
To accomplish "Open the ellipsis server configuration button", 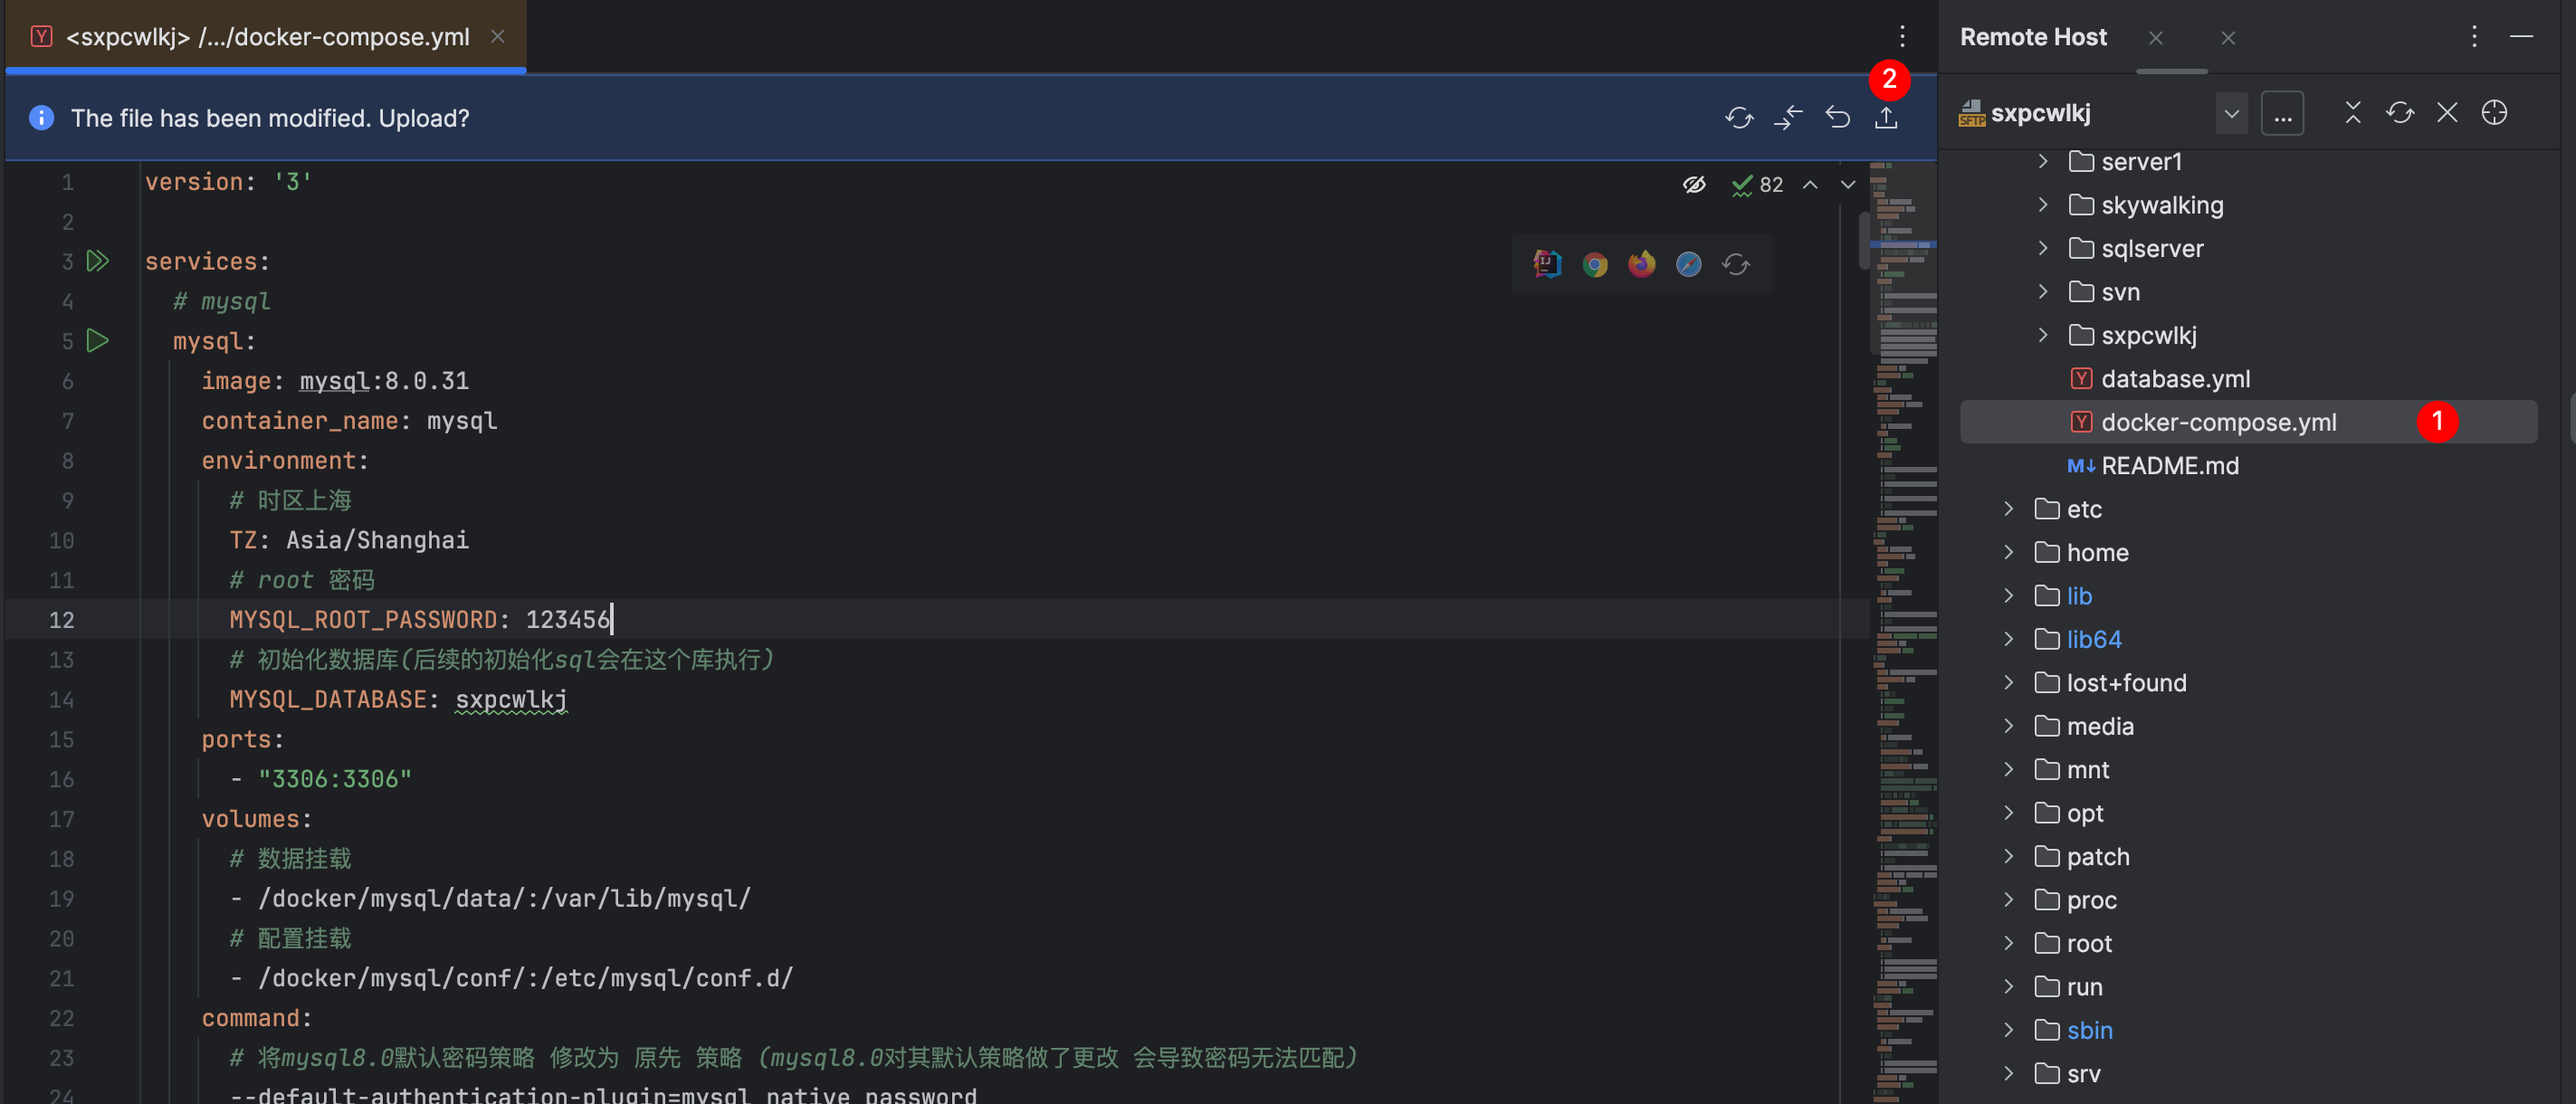I will click(x=2282, y=113).
